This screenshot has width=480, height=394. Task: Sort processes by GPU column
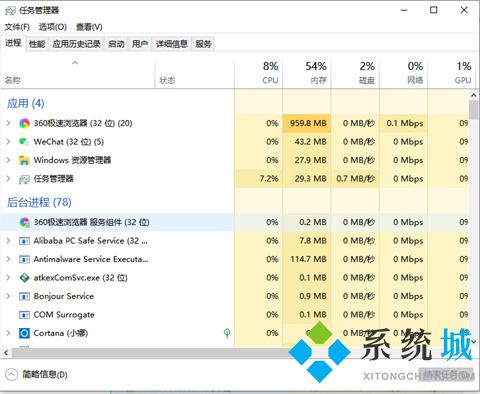pyautogui.click(x=451, y=74)
